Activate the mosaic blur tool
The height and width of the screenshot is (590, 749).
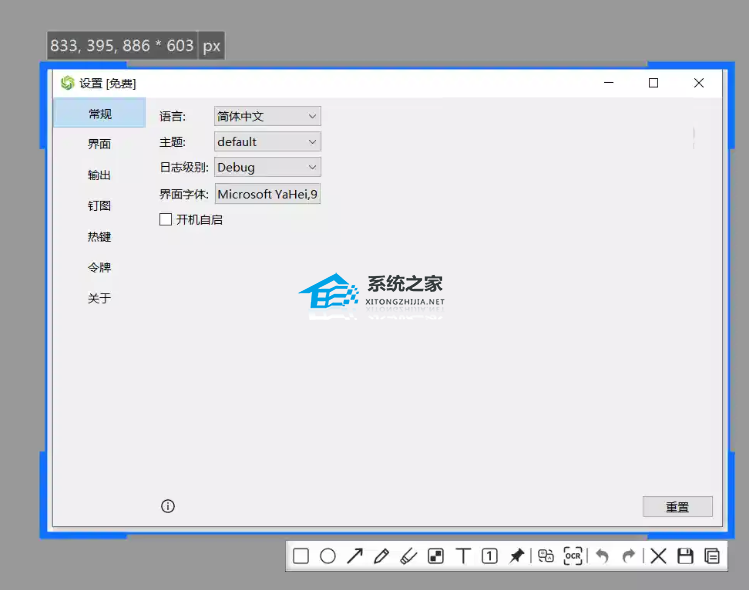point(435,557)
